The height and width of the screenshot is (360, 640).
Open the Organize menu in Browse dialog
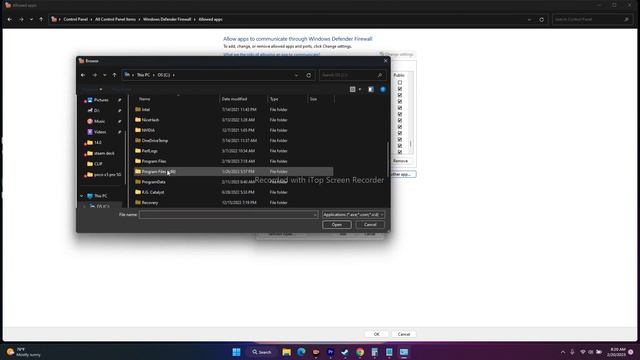[91, 89]
